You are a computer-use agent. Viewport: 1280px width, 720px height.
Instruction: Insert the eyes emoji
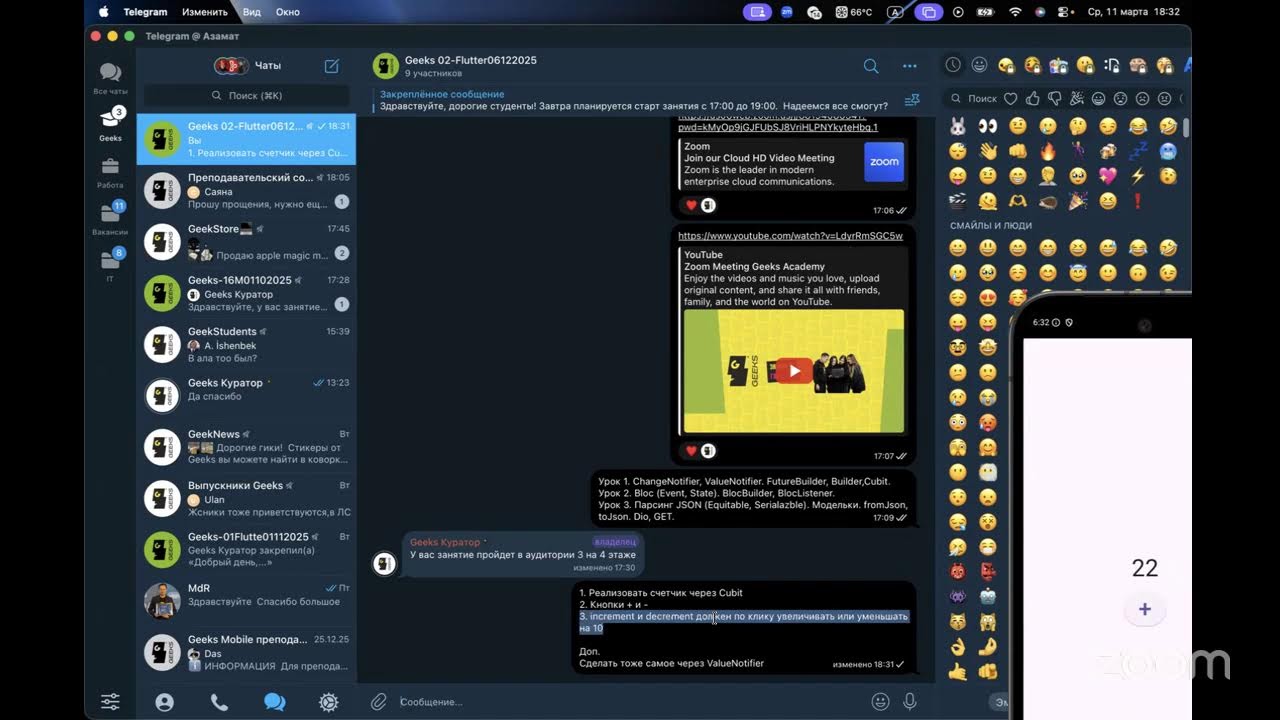[x=988, y=127]
